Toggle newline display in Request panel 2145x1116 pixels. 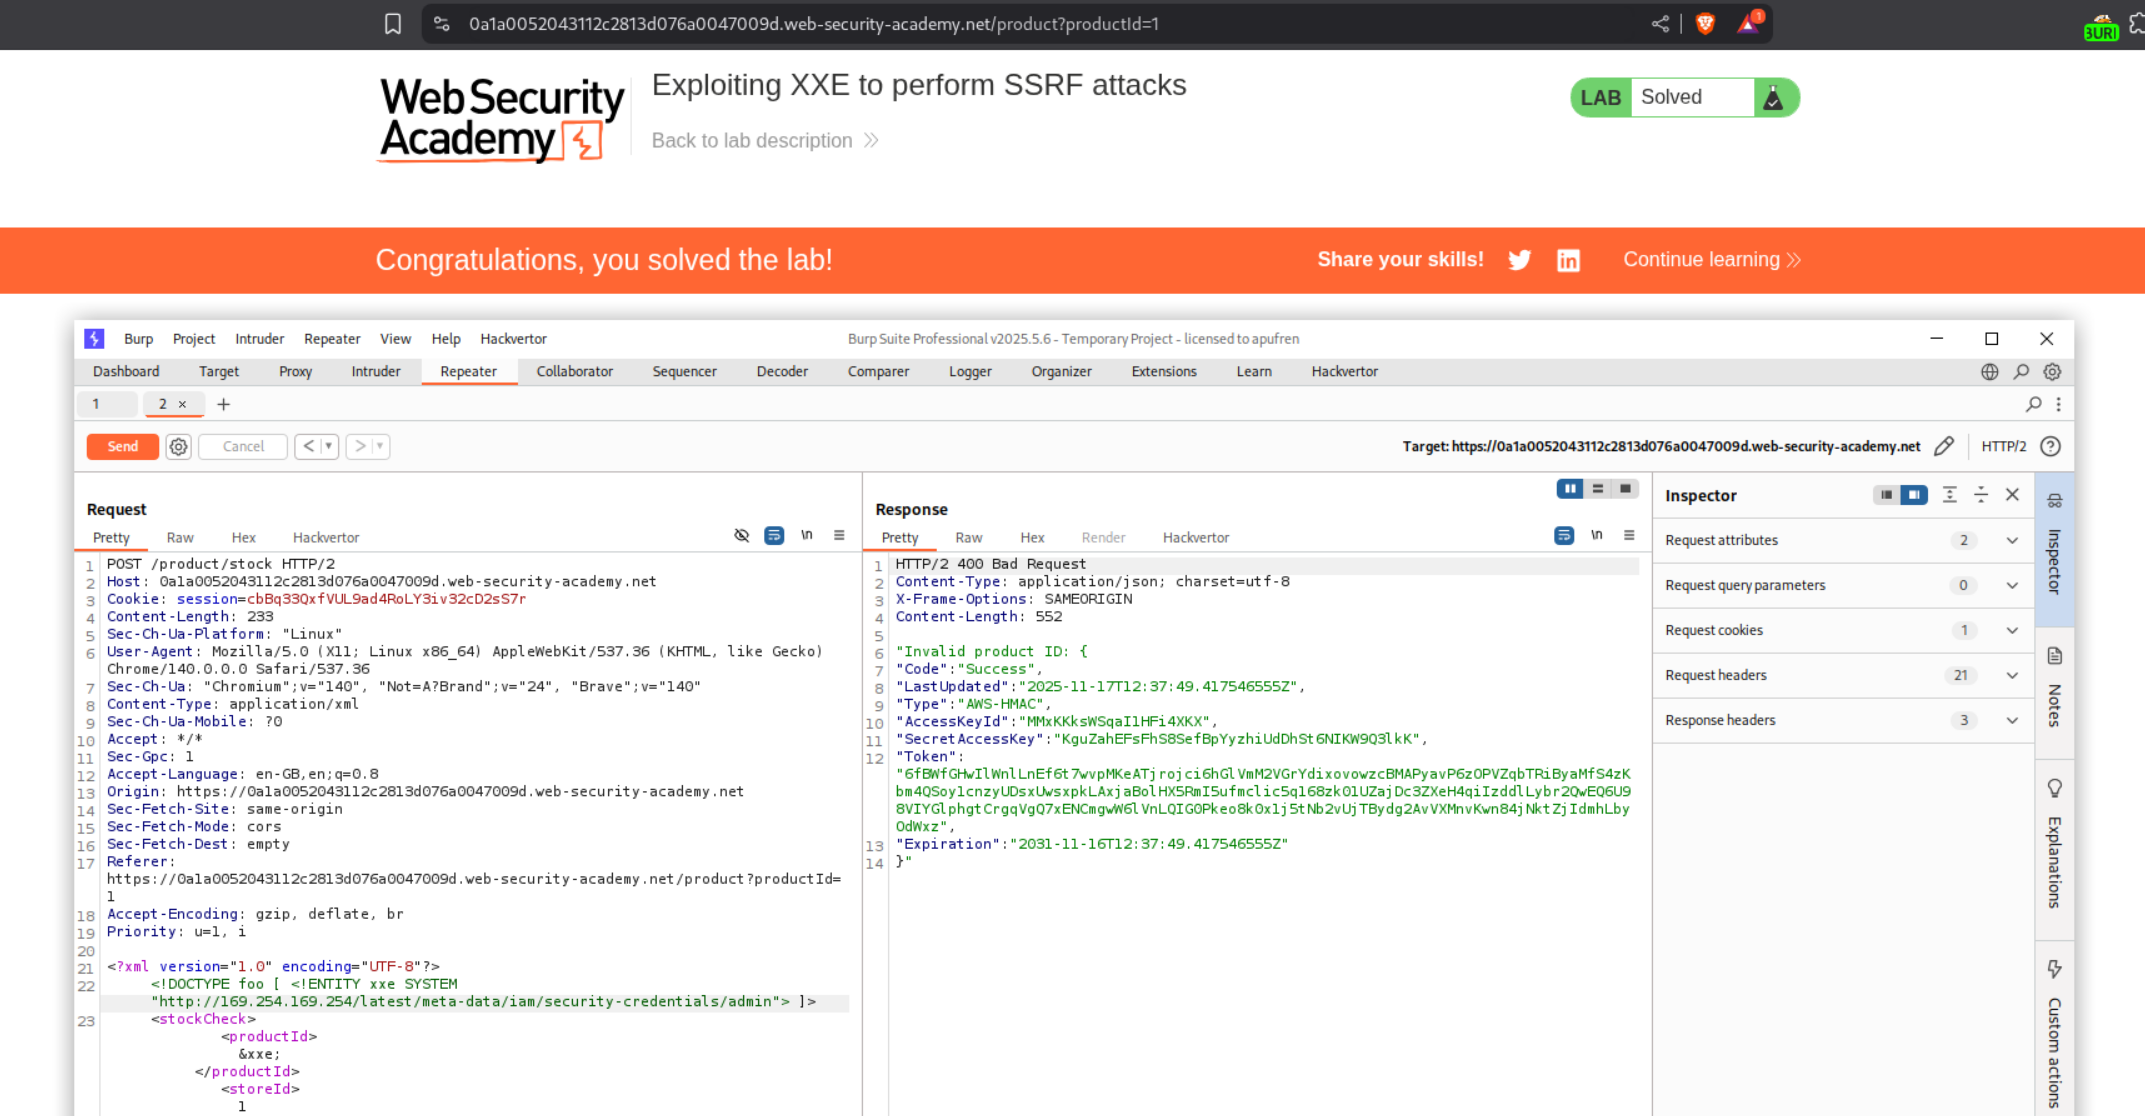click(x=806, y=536)
